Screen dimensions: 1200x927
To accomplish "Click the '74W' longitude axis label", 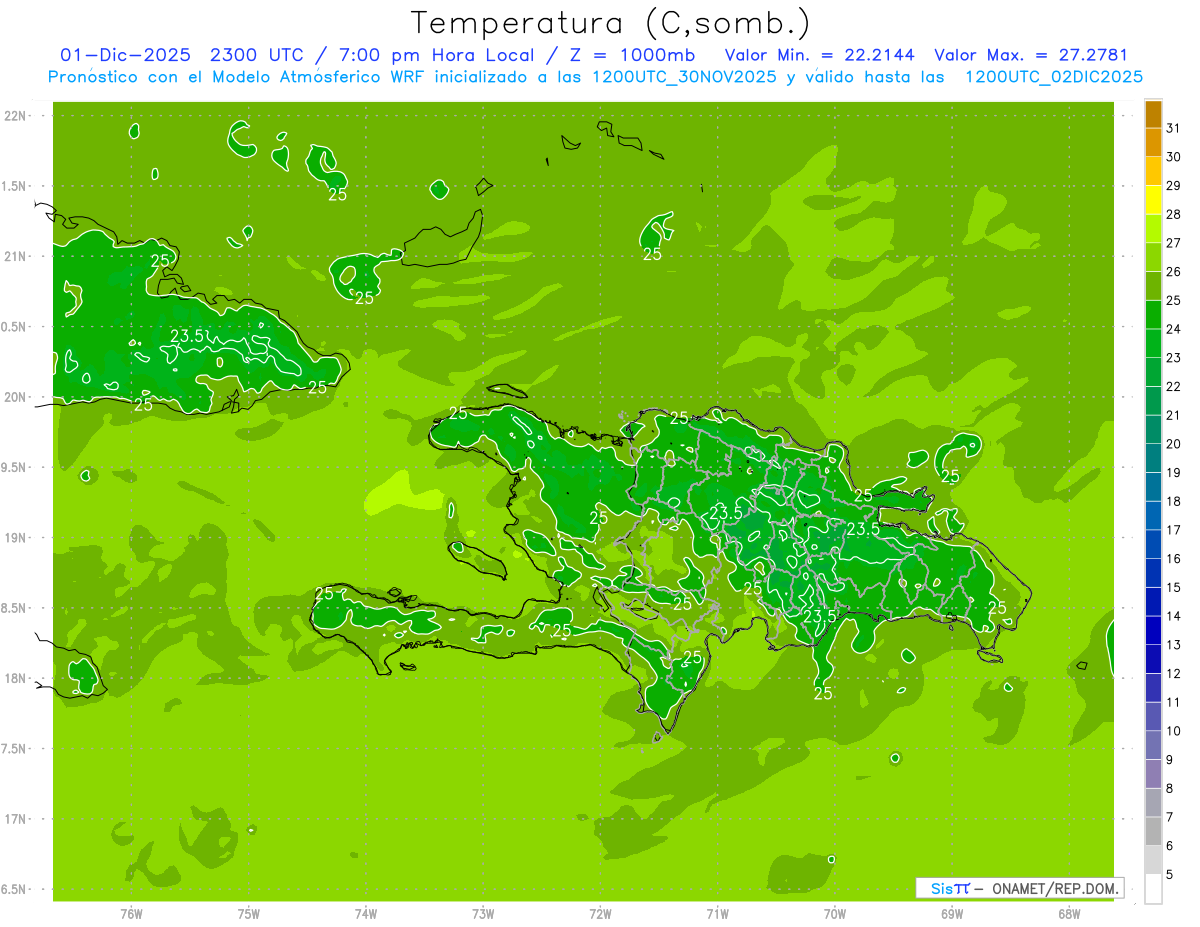I will click(366, 913).
